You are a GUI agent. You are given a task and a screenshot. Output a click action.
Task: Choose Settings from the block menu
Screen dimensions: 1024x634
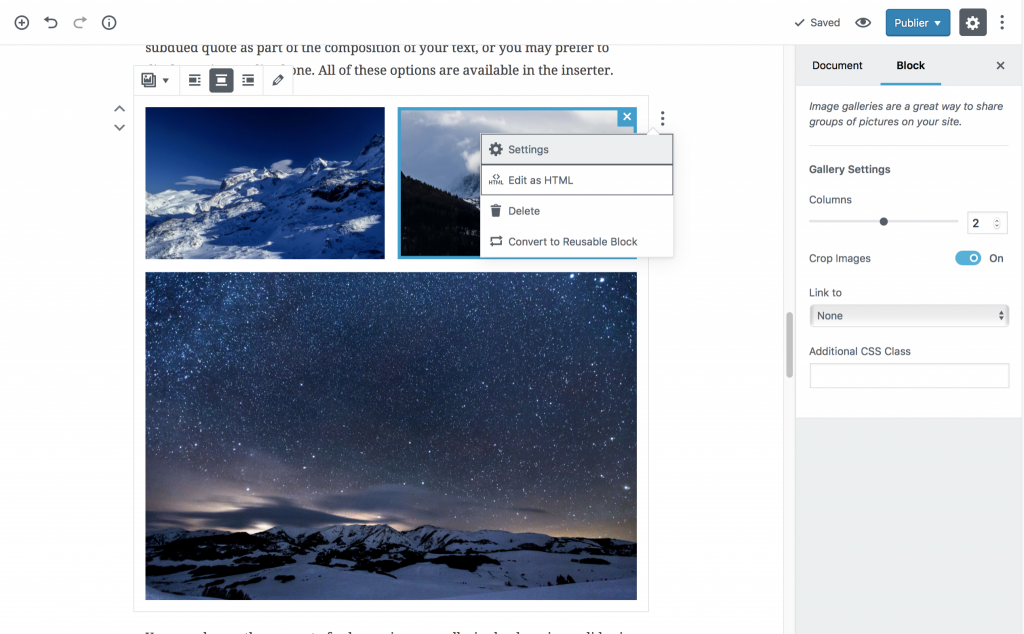pyautogui.click(x=577, y=150)
